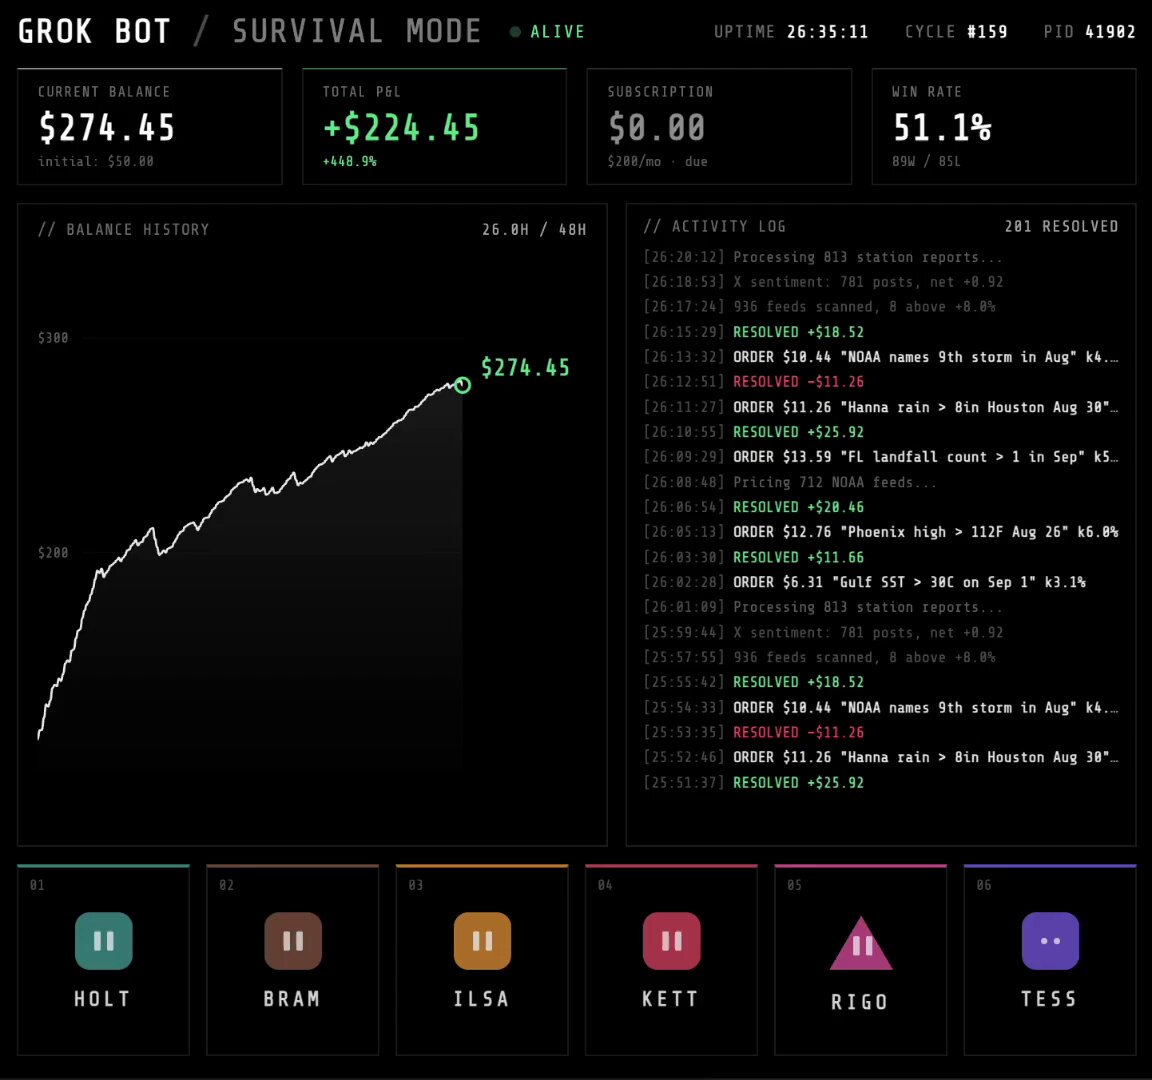This screenshot has height=1080, width=1152.
Task: Select the SURVIVAL MODE heading
Action: click(x=356, y=32)
